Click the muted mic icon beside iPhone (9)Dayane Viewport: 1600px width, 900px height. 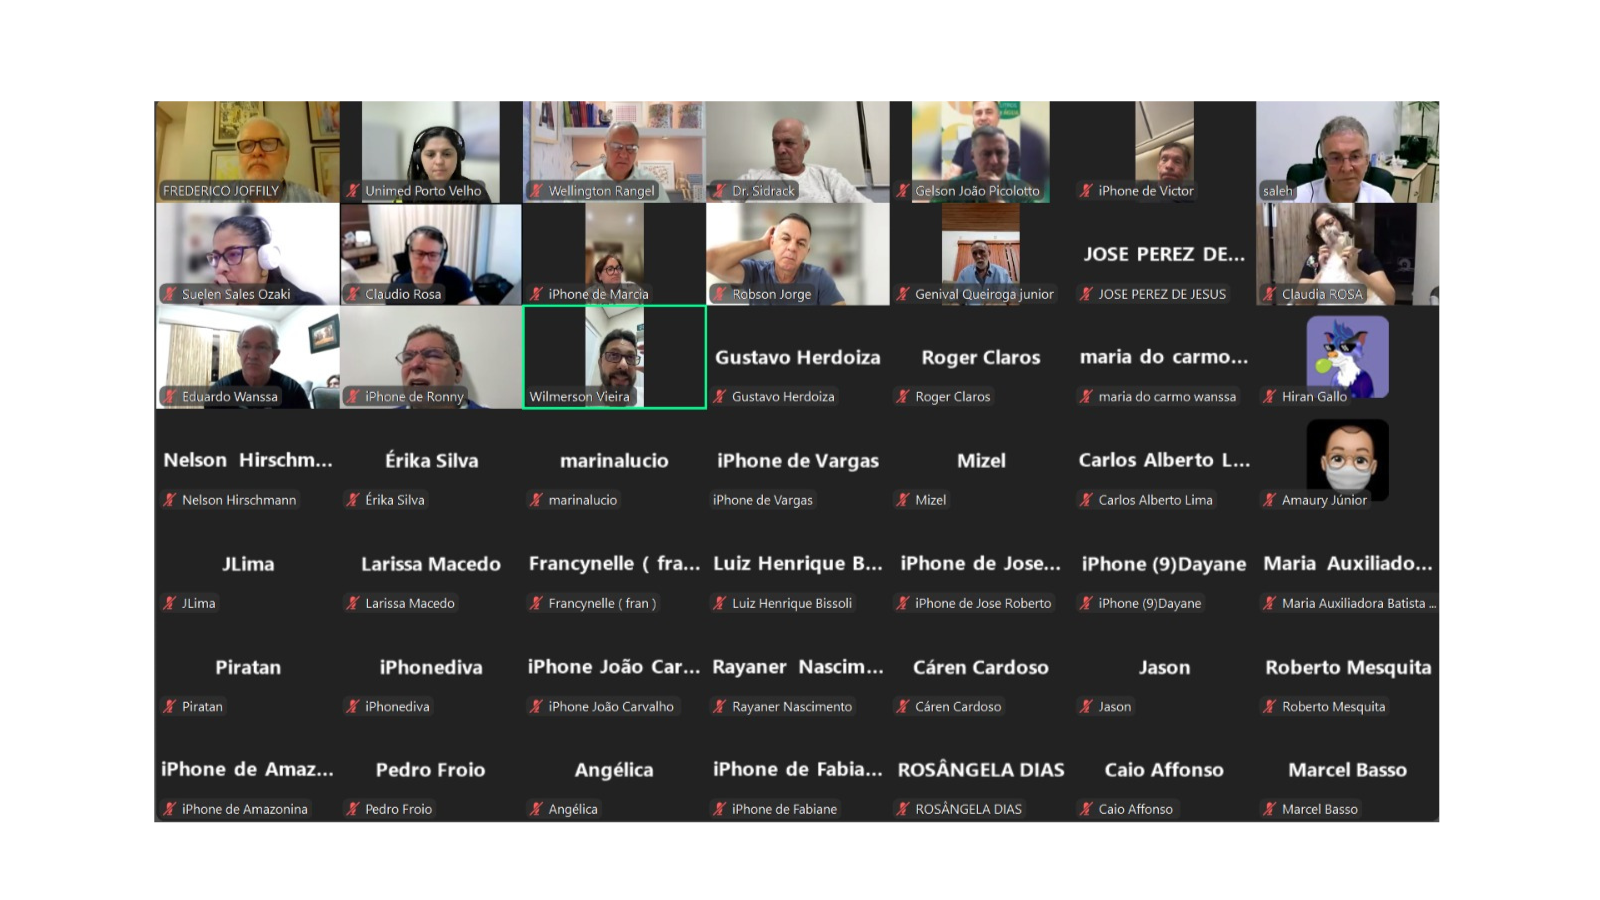(x=1087, y=603)
